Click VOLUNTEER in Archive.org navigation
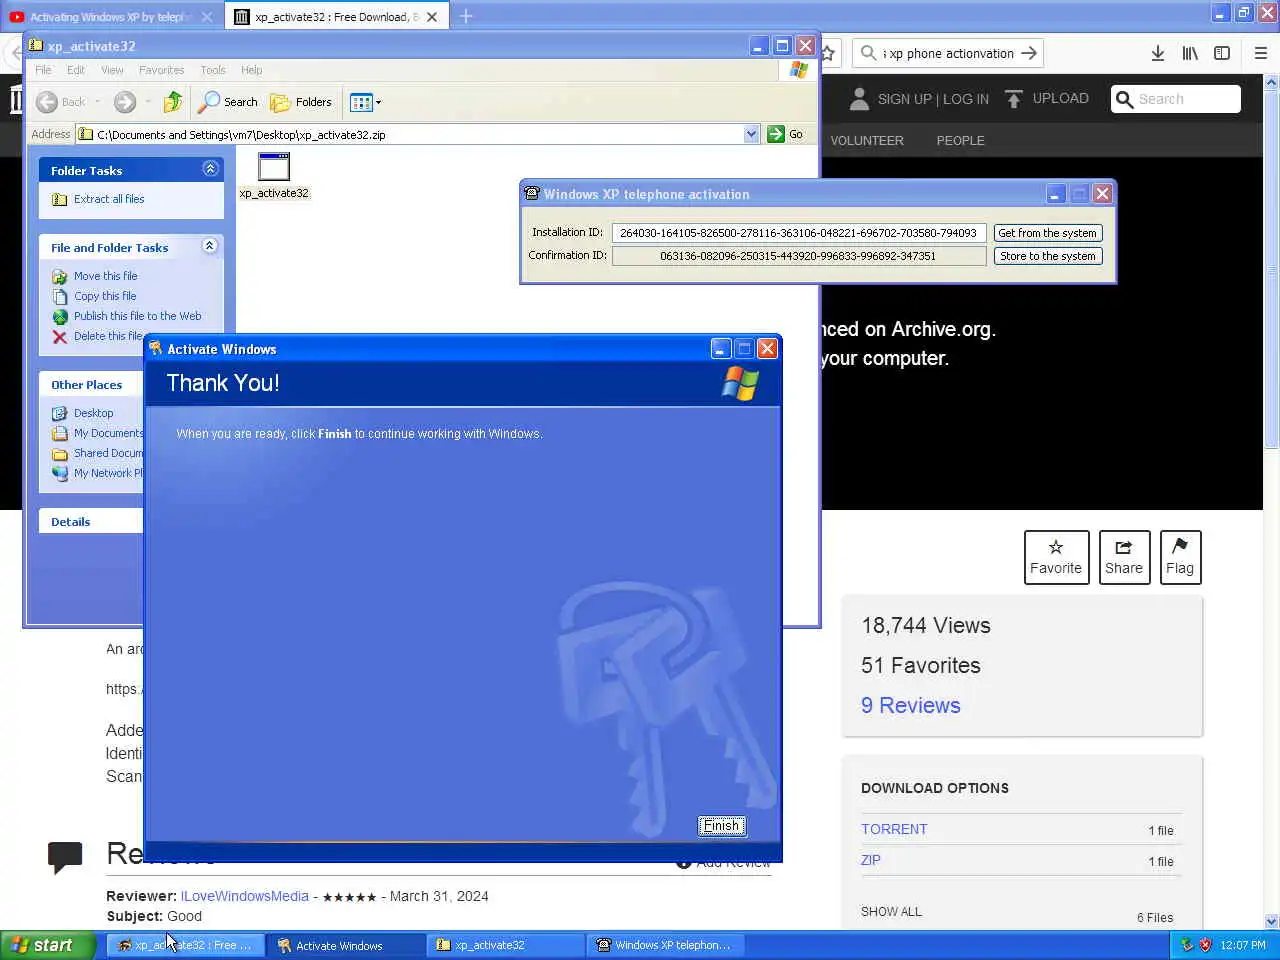This screenshot has height=960, width=1280. pyautogui.click(x=867, y=141)
